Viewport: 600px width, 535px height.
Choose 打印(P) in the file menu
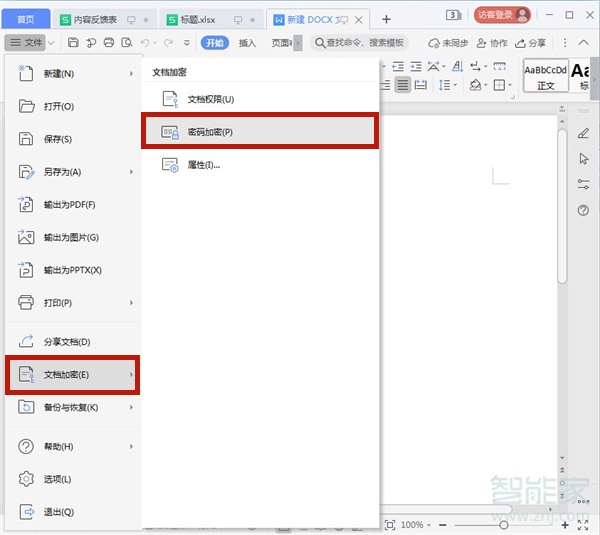click(73, 303)
